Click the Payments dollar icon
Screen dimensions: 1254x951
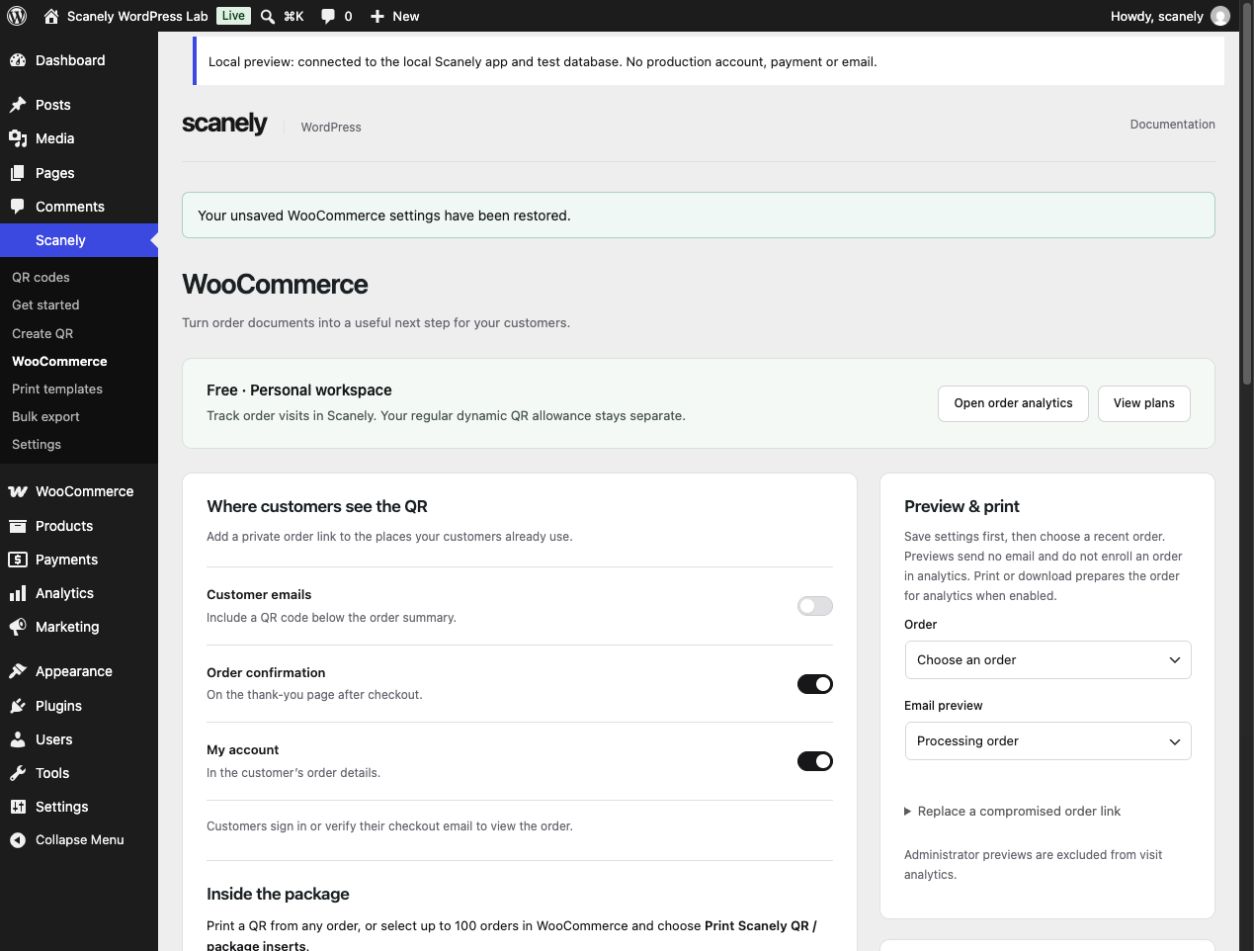[x=17, y=559]
